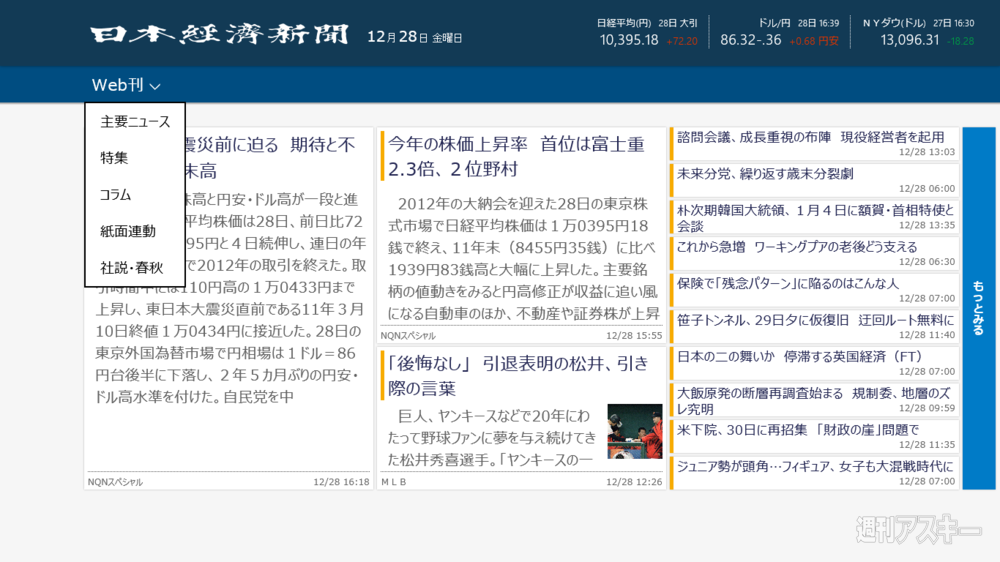The image size is (1000, 562).
Task: Open headline 諮問会議、成長重視の布陣
Action: tap(814, 144)
